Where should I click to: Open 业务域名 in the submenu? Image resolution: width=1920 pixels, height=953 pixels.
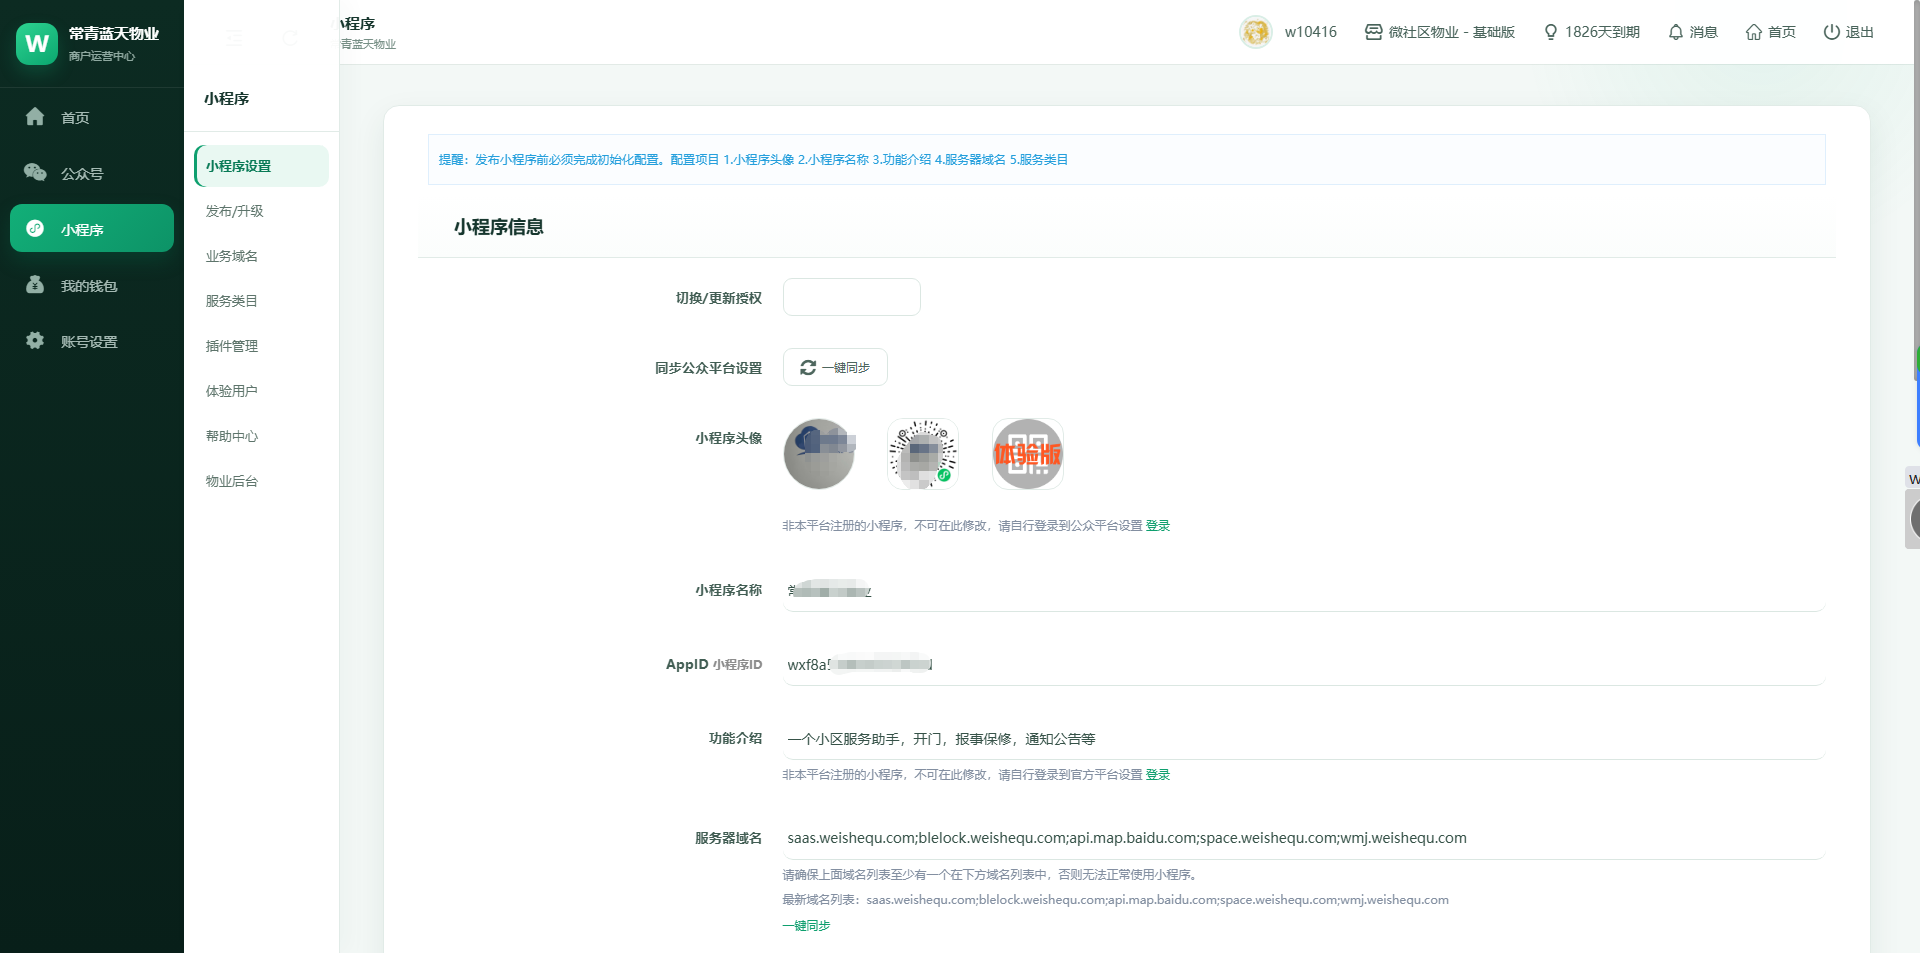[x=262, y=256]
